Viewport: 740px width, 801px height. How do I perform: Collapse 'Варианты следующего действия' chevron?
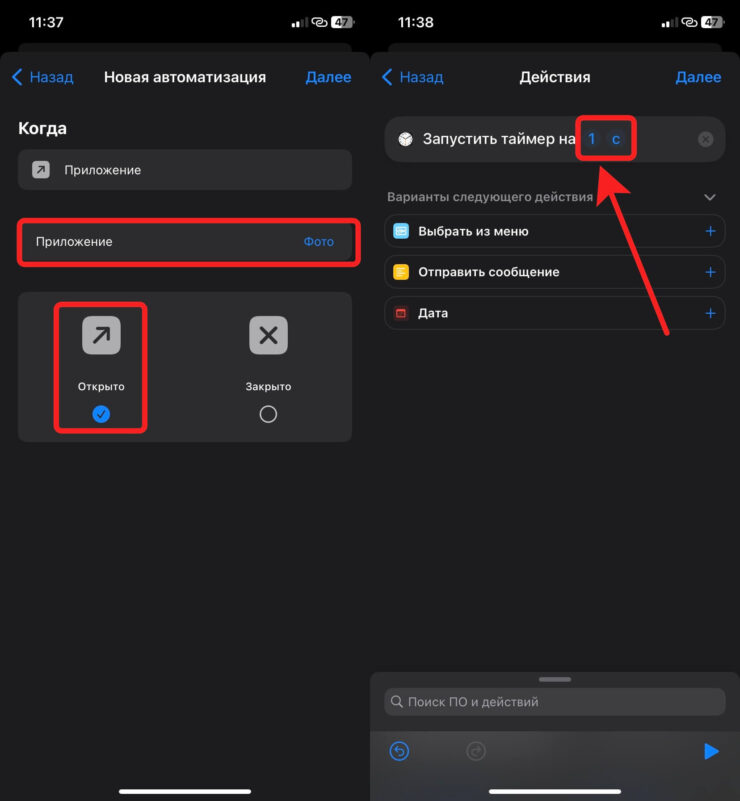710,197
